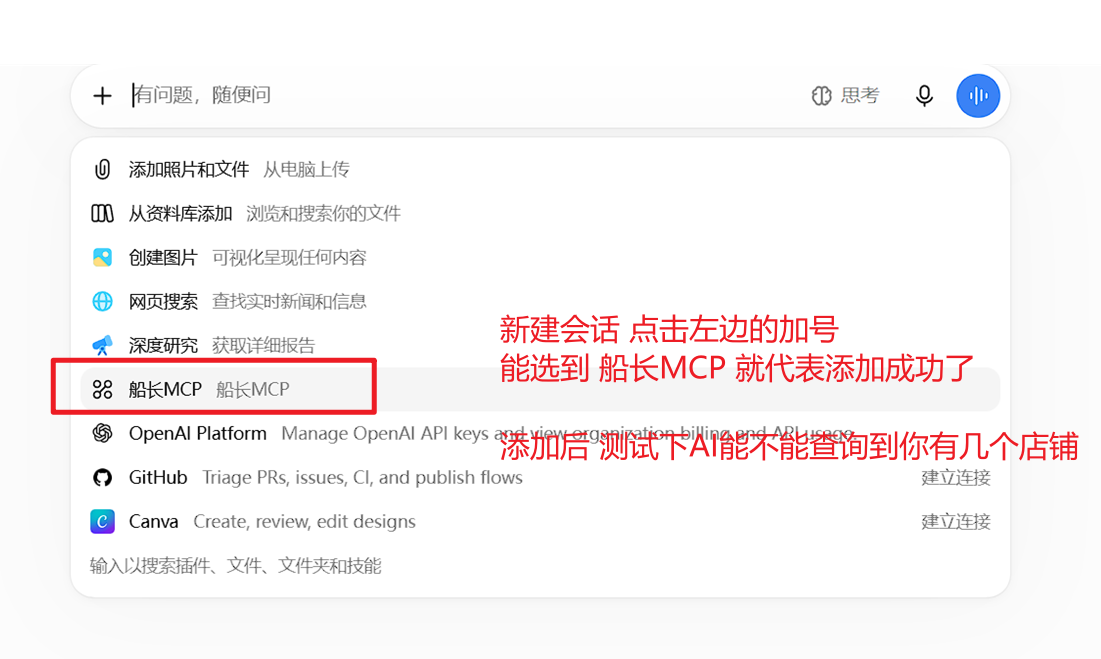1101x659 pixels.
Task: Click the 从电脑上传 description text
Action: [306, 169]
